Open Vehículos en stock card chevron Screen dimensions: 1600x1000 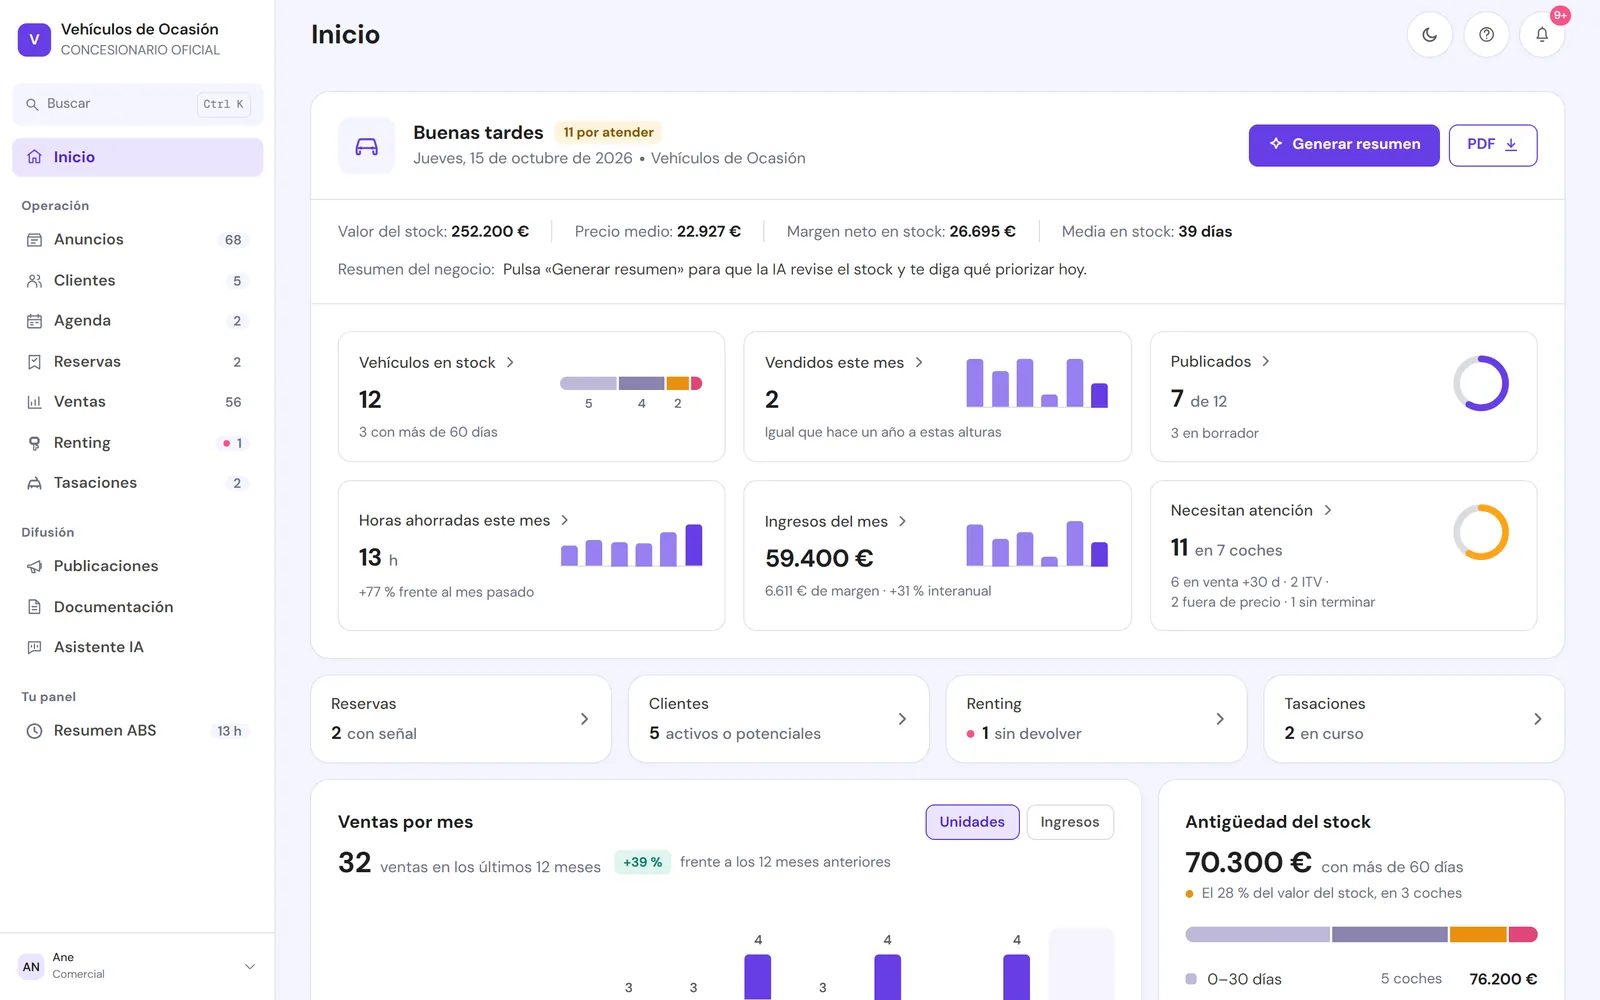(510, 362)
